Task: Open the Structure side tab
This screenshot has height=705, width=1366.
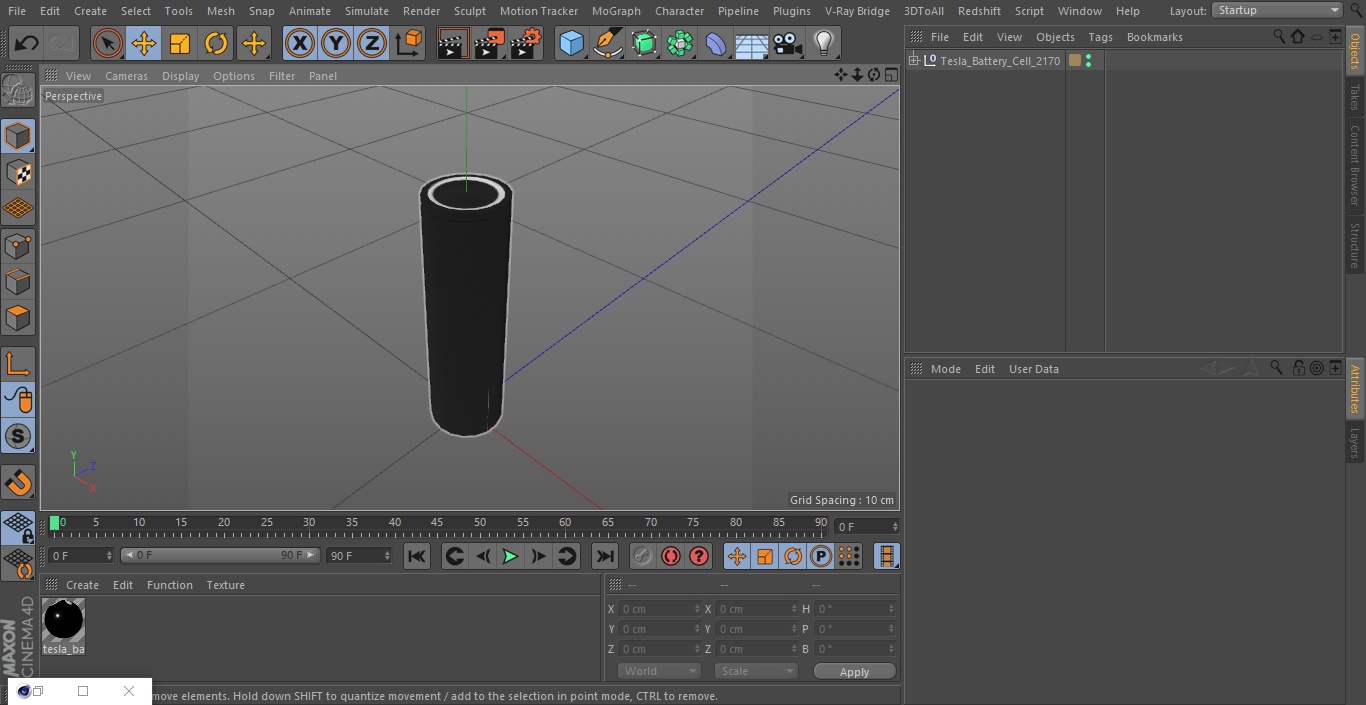Action: [1355, 245]
